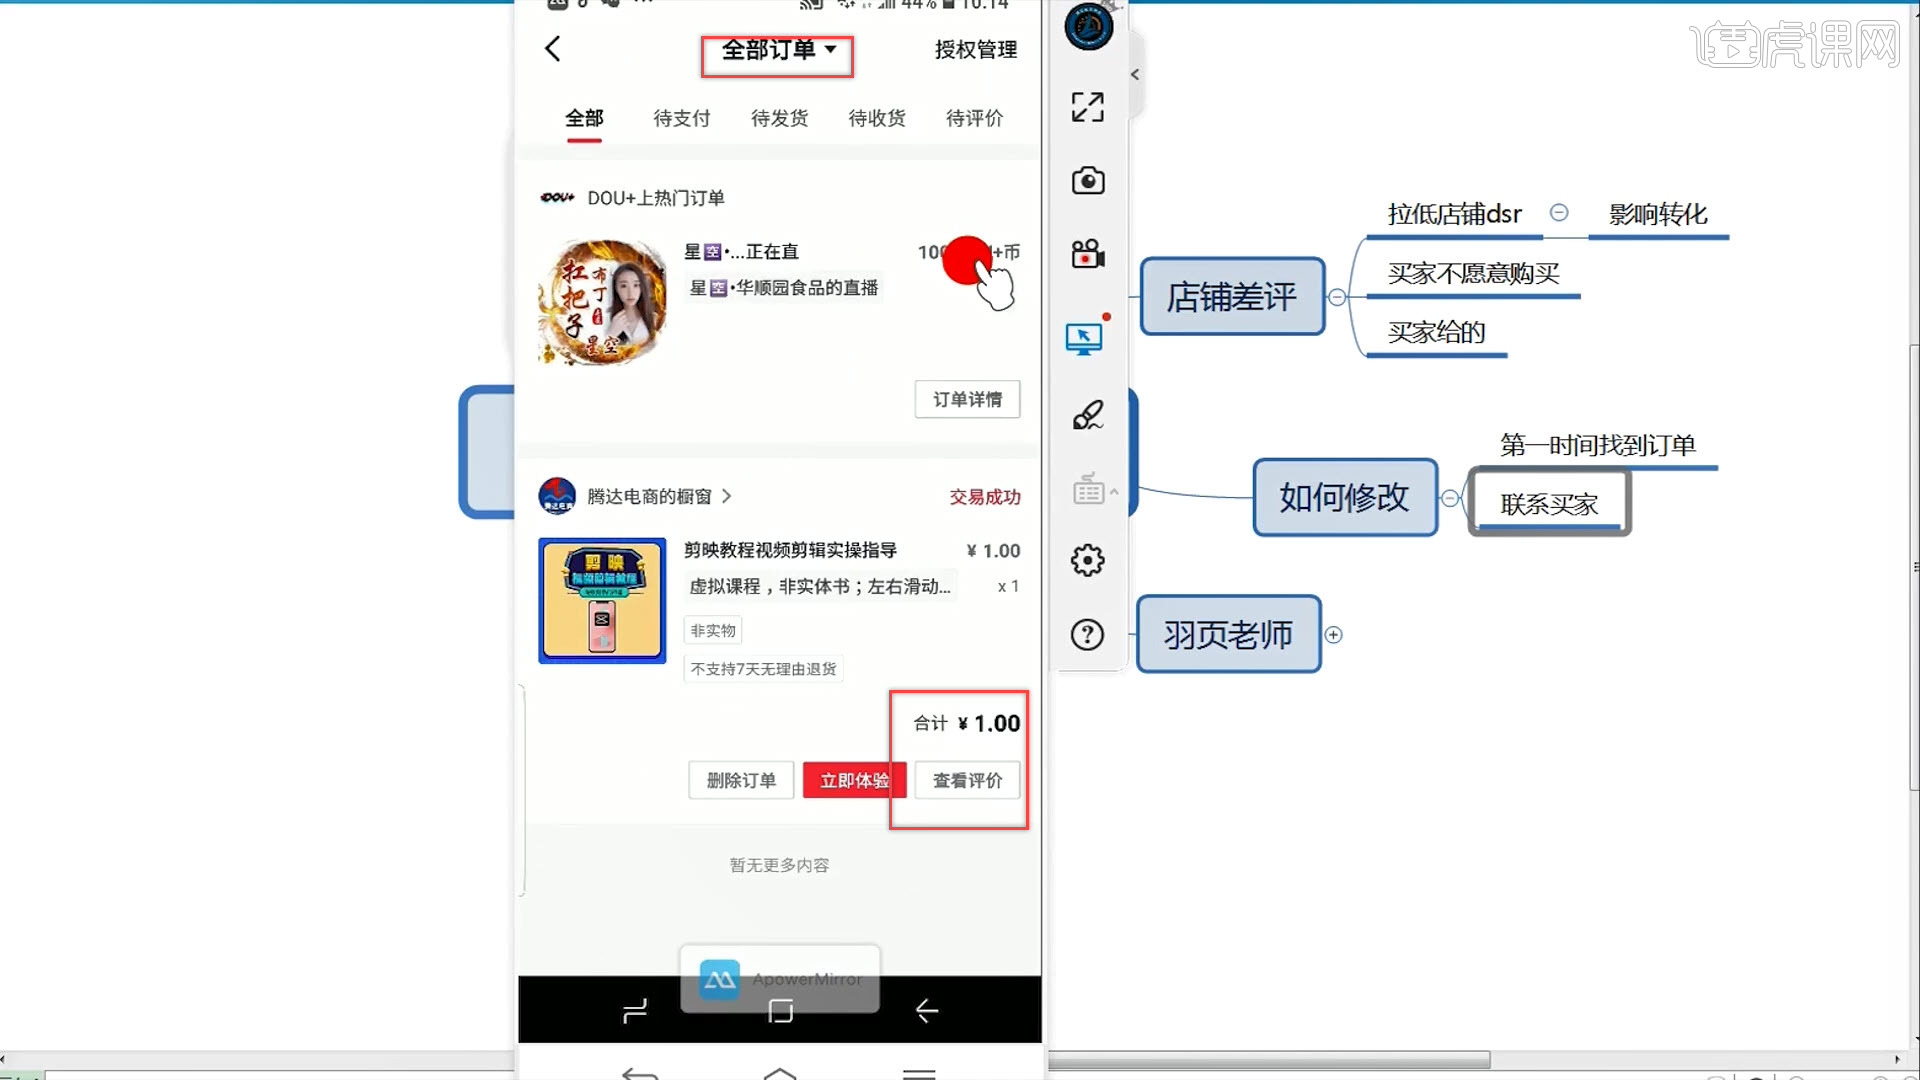Click 订单详情 order details link
The height and width of the screenshot is (1080, 1920).
tap(967, 398)
